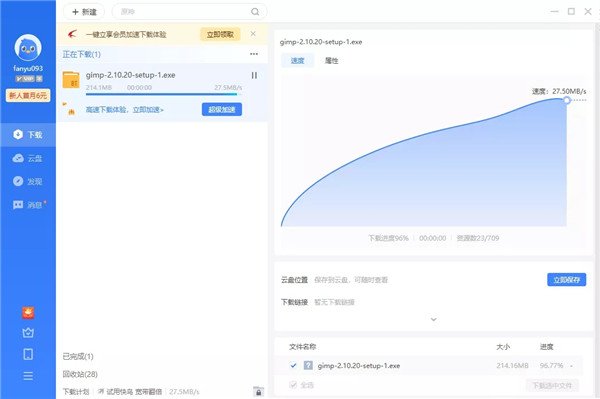Maximize the window
Viewport: 600px width, 399px height.
(x=571, y=11)
